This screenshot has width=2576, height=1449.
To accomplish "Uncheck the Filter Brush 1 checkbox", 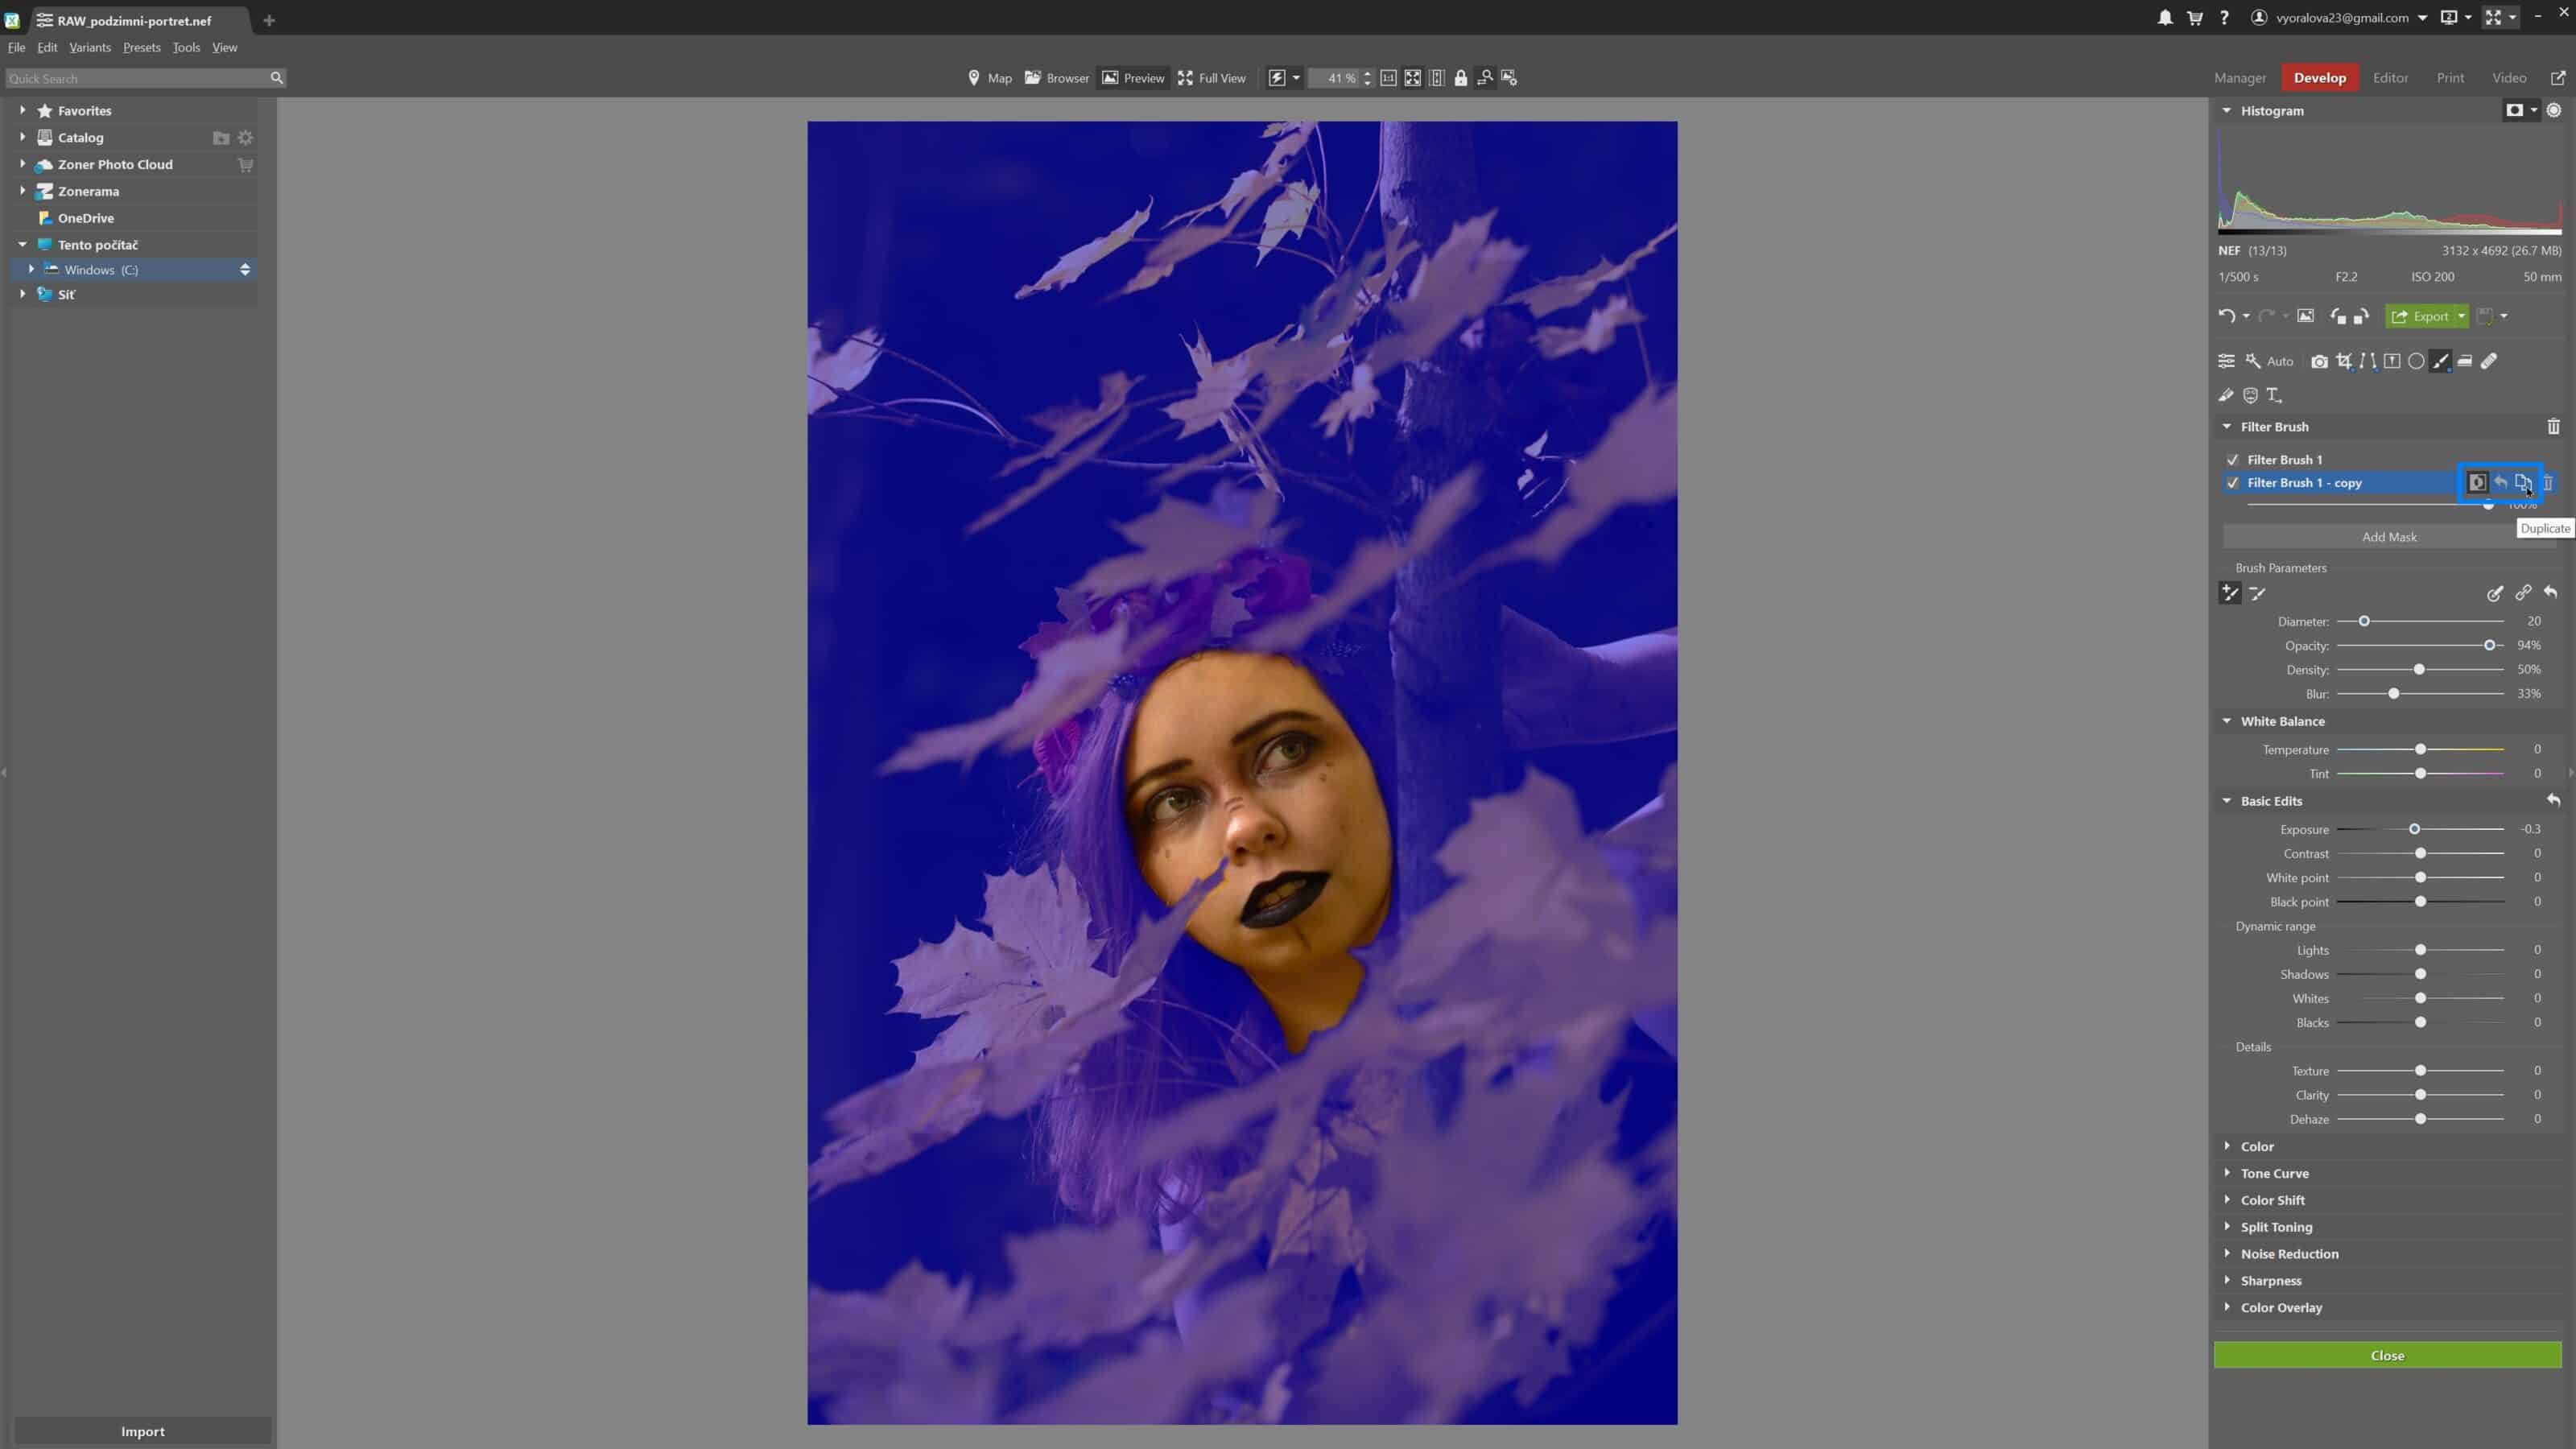I will [x=2233, y=460].
